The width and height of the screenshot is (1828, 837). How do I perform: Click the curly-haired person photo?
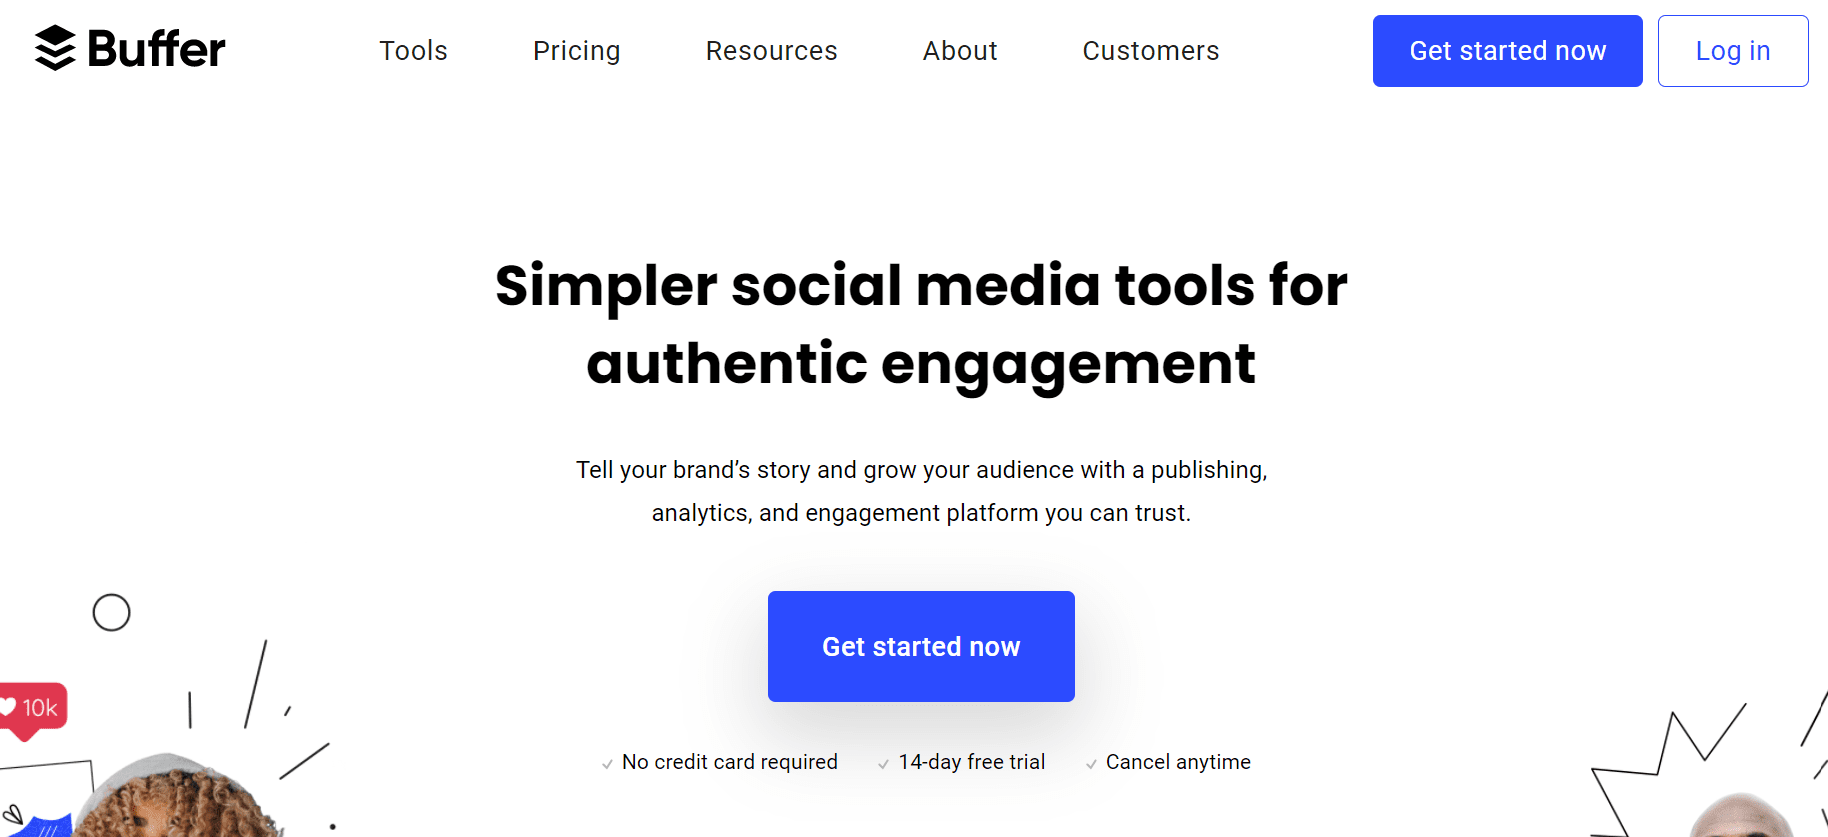pyautogui.click(x=175, y=797)
